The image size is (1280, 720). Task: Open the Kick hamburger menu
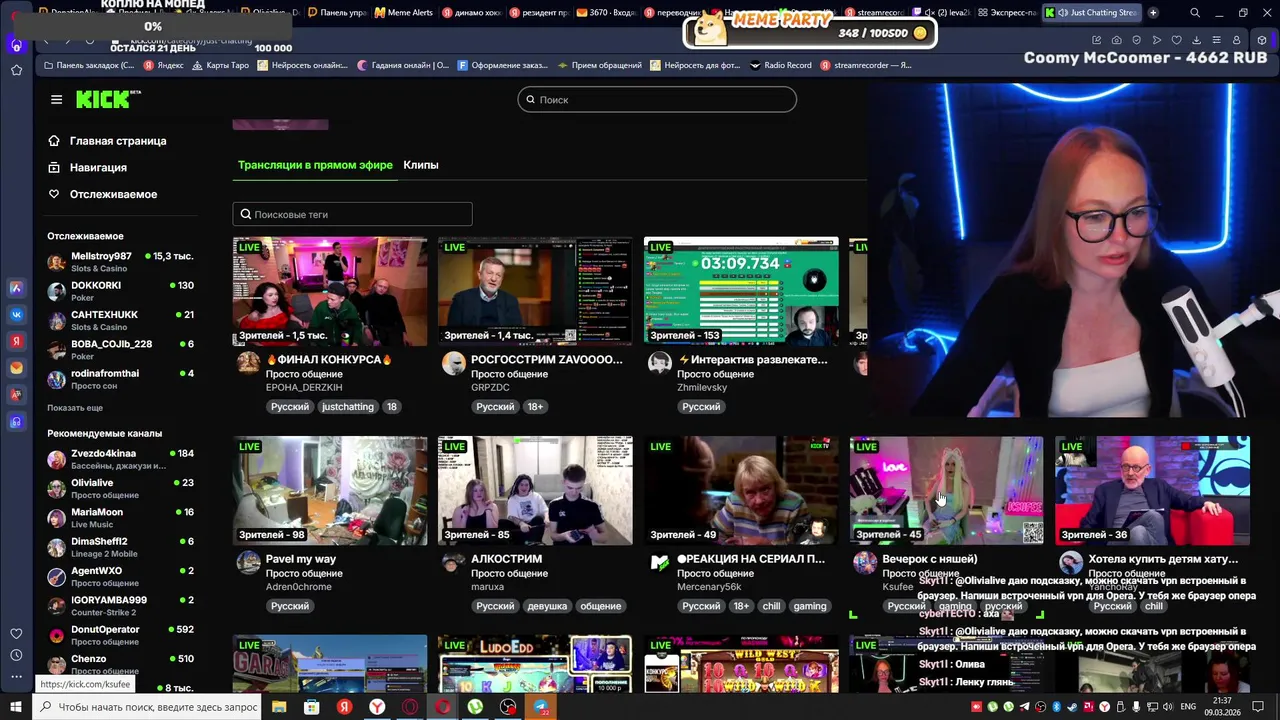click(x=56, y=99)
